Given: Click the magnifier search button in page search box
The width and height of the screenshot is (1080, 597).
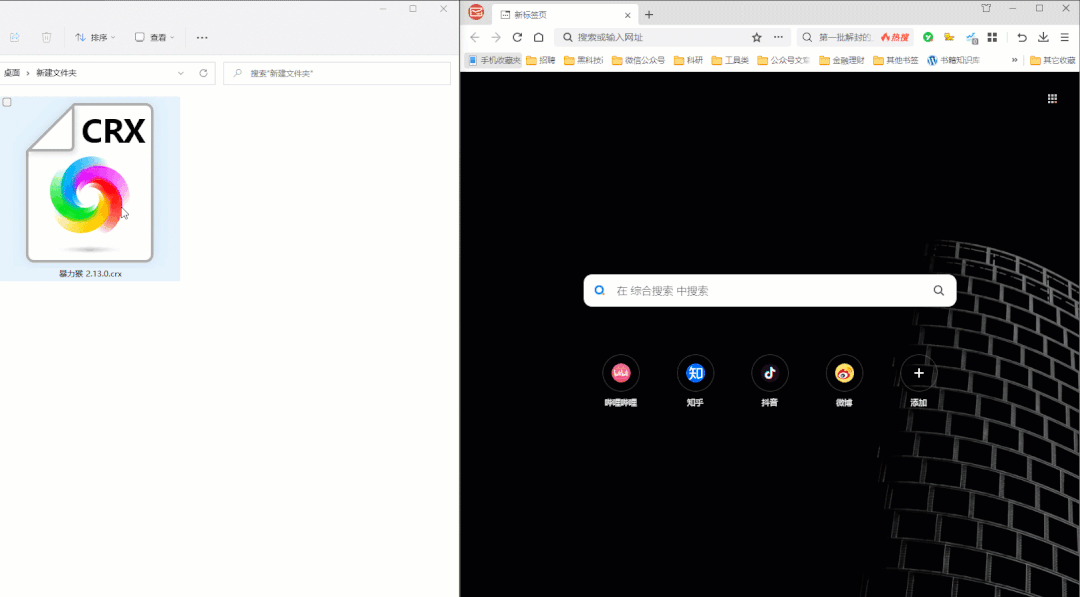Looking at the screenshot, I should tap(939, 291).
